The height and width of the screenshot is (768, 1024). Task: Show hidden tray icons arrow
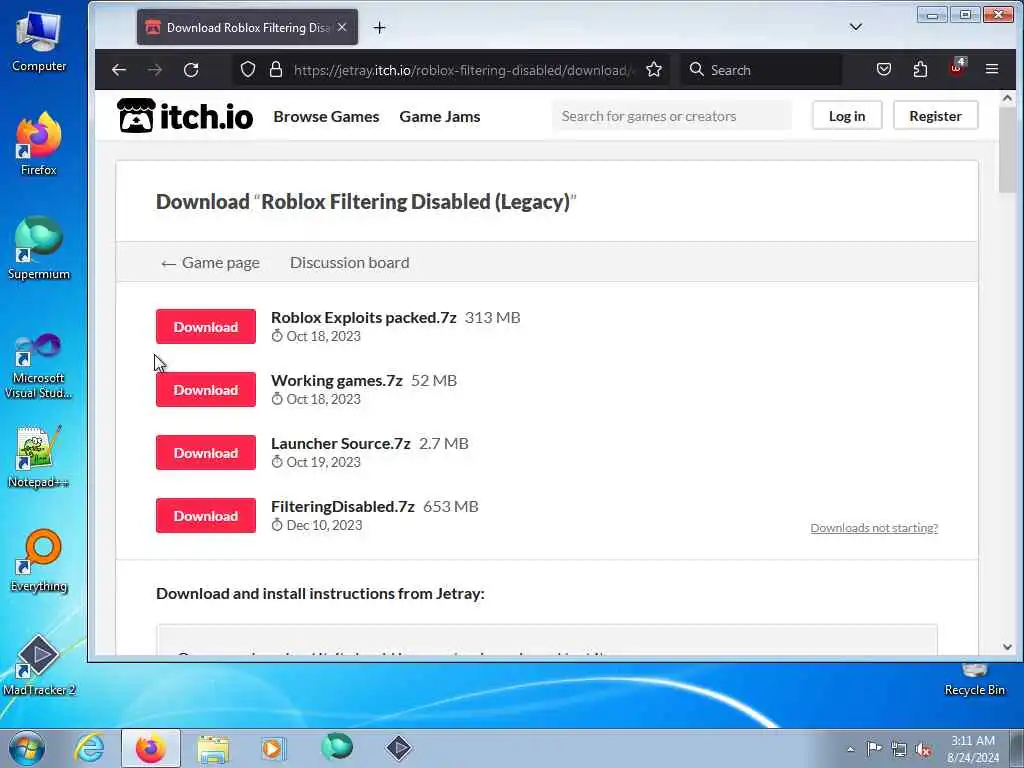coord(850,749)
